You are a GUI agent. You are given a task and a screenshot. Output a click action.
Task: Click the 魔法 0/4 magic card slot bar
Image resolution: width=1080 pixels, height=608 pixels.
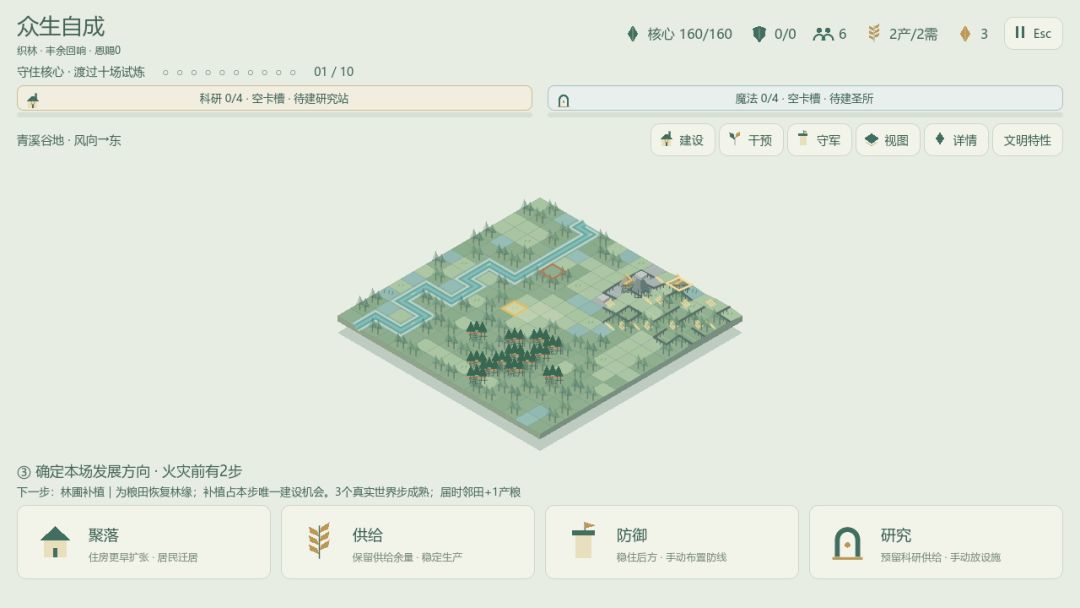[x=804, y=98]
